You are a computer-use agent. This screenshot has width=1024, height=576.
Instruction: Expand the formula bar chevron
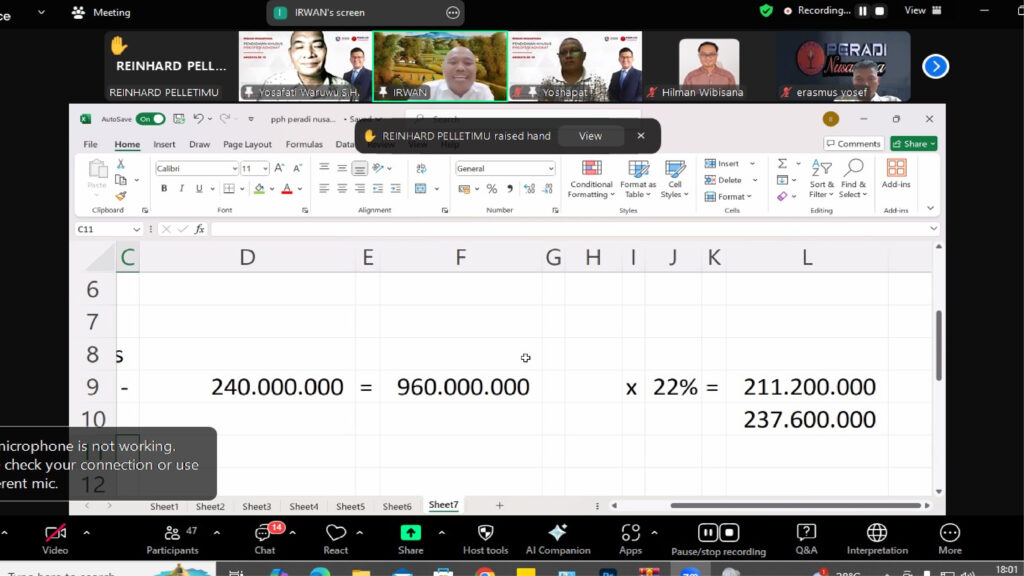point(933,229)
